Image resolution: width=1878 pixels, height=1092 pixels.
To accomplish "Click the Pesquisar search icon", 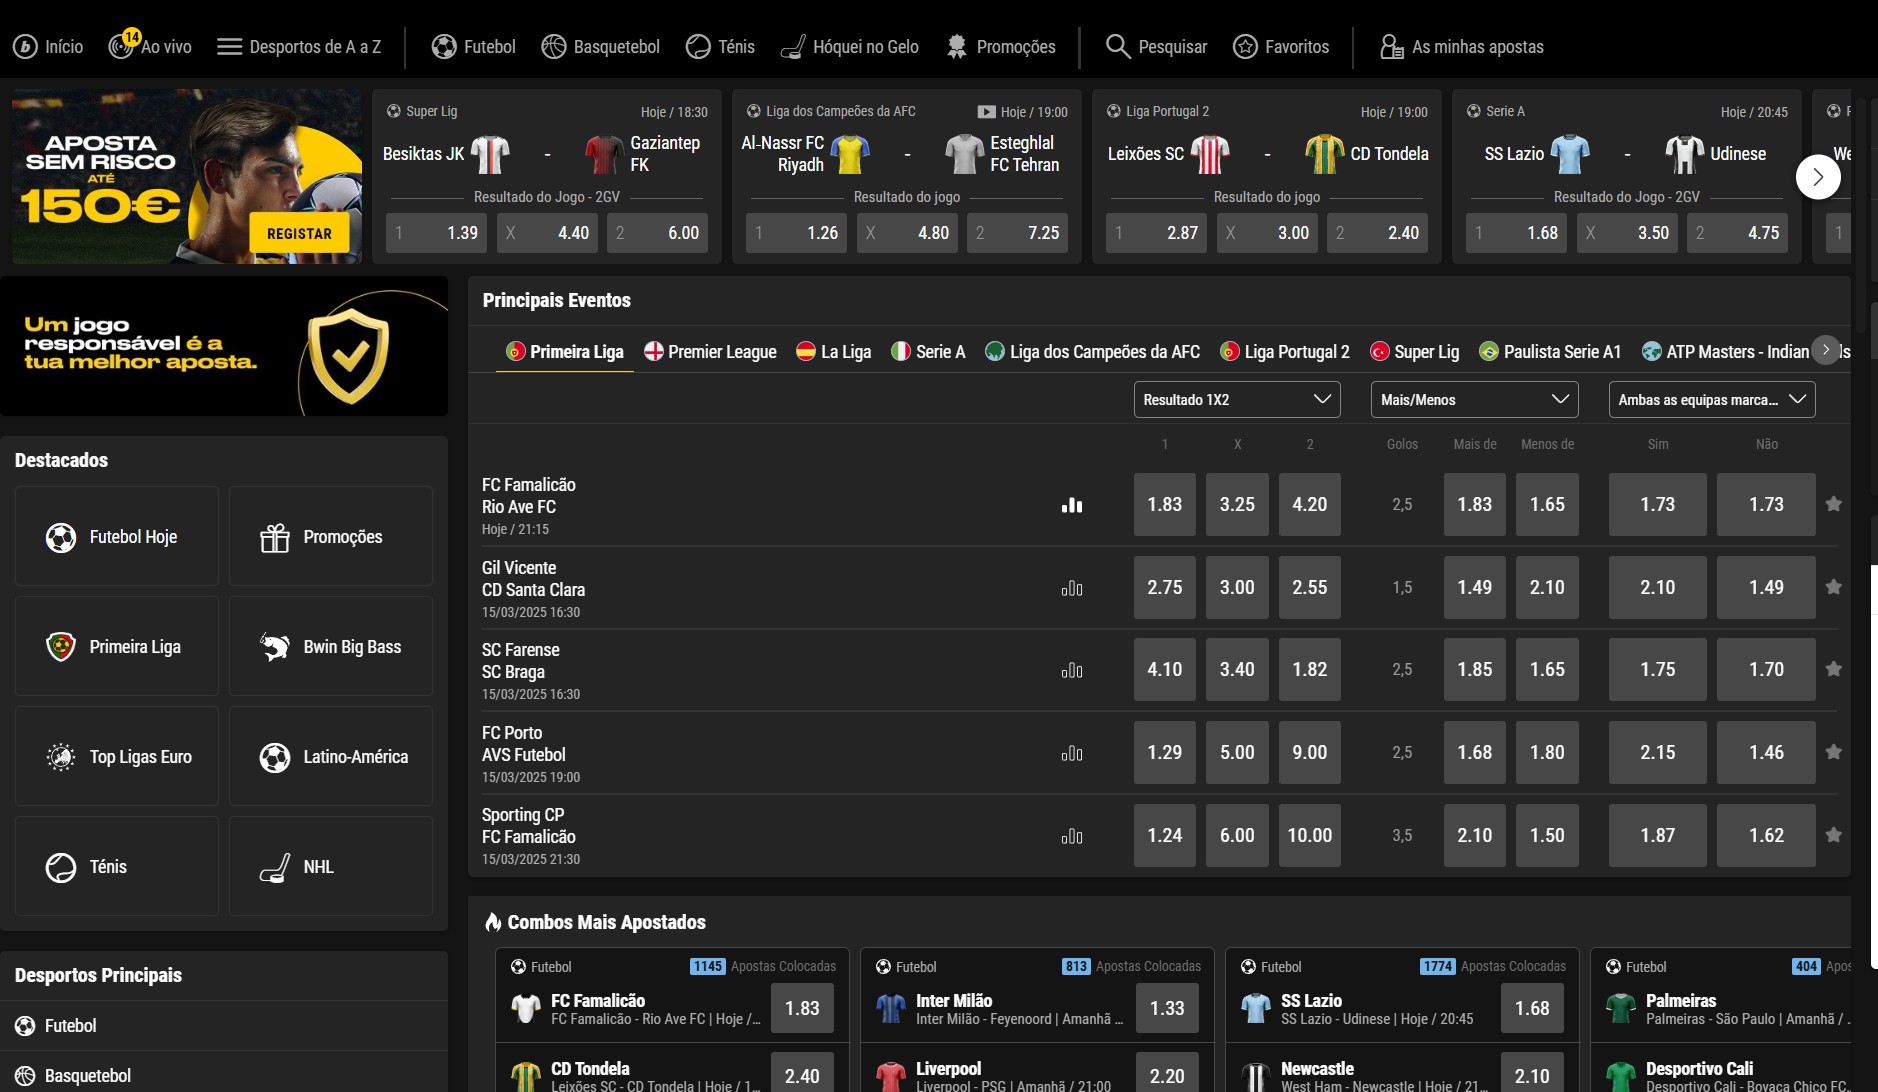I will pyautogui.click(x=1157, y=47).
